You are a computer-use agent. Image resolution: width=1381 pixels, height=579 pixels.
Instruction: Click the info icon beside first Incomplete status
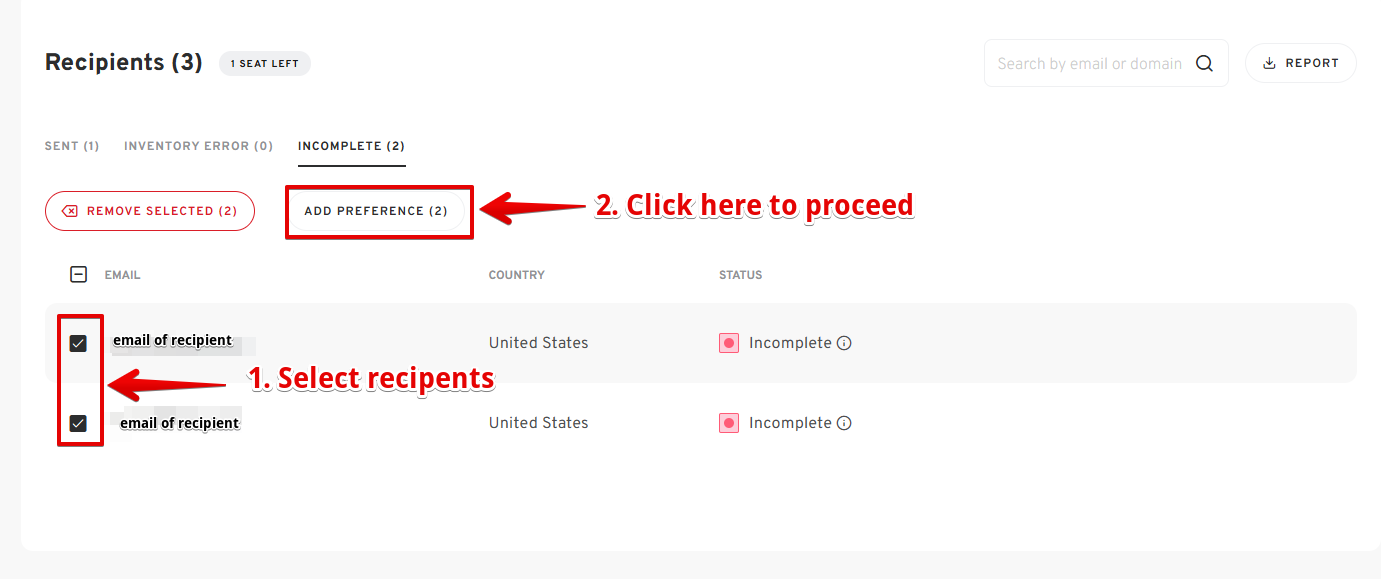[844, 343]
